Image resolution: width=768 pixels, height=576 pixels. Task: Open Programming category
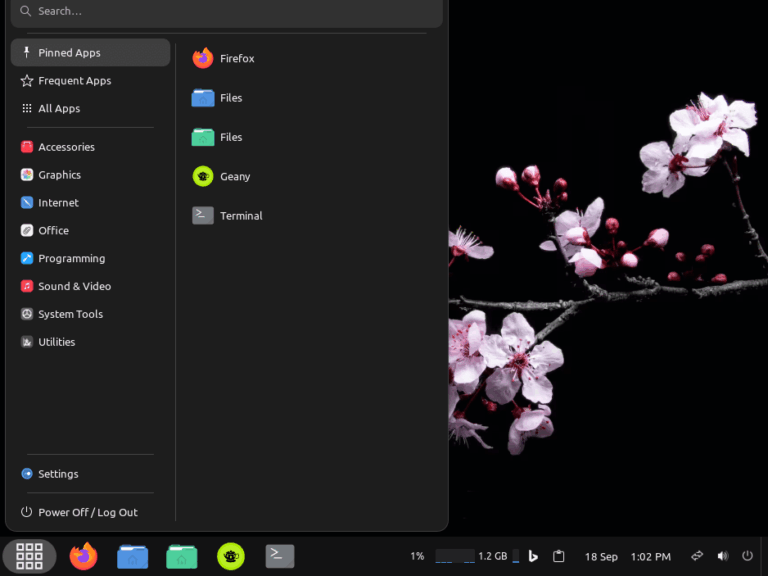pyautogui.click(x=91, y=259)
